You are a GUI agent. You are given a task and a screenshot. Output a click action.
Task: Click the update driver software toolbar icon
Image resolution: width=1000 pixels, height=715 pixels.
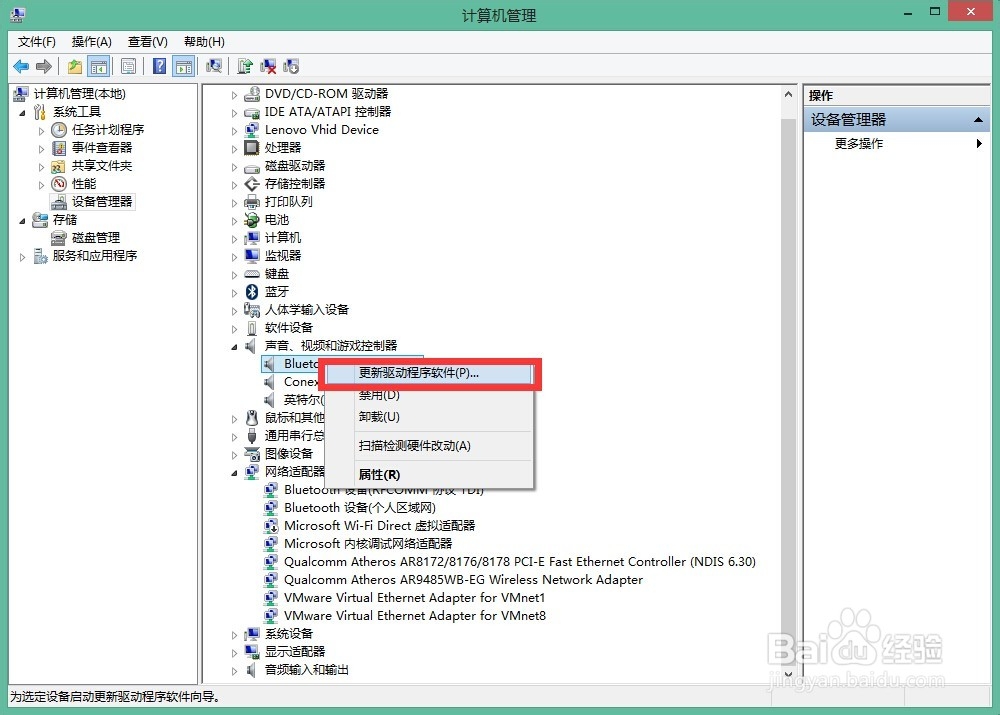point(244,66)
